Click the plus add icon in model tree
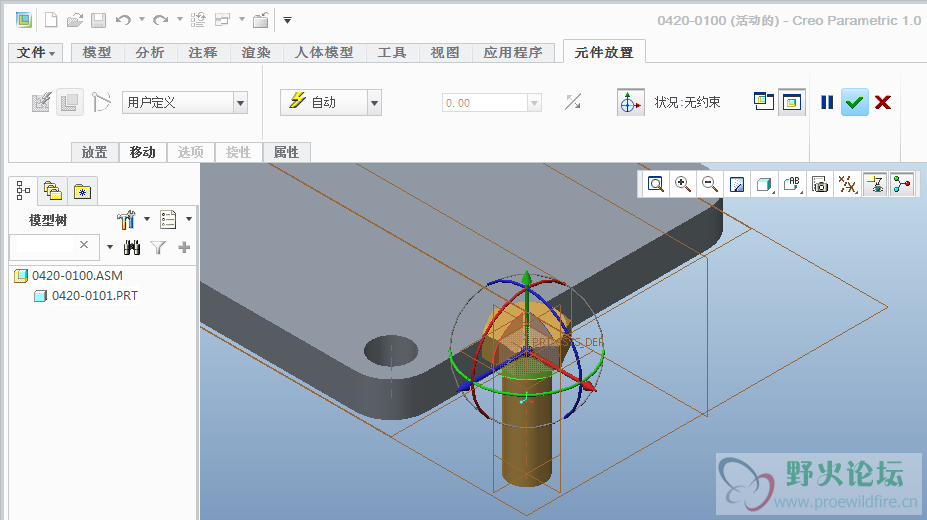 click(184, 247)
